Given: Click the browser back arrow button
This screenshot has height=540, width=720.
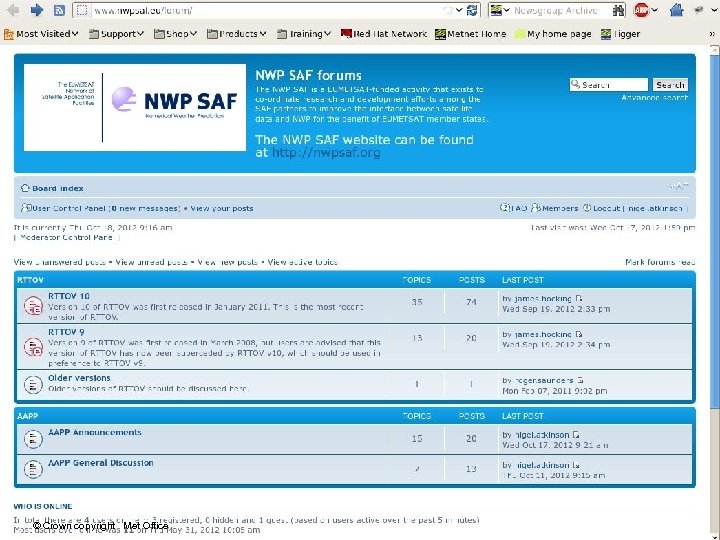Looking at the screenshot, I should click(x=13, y=10).
